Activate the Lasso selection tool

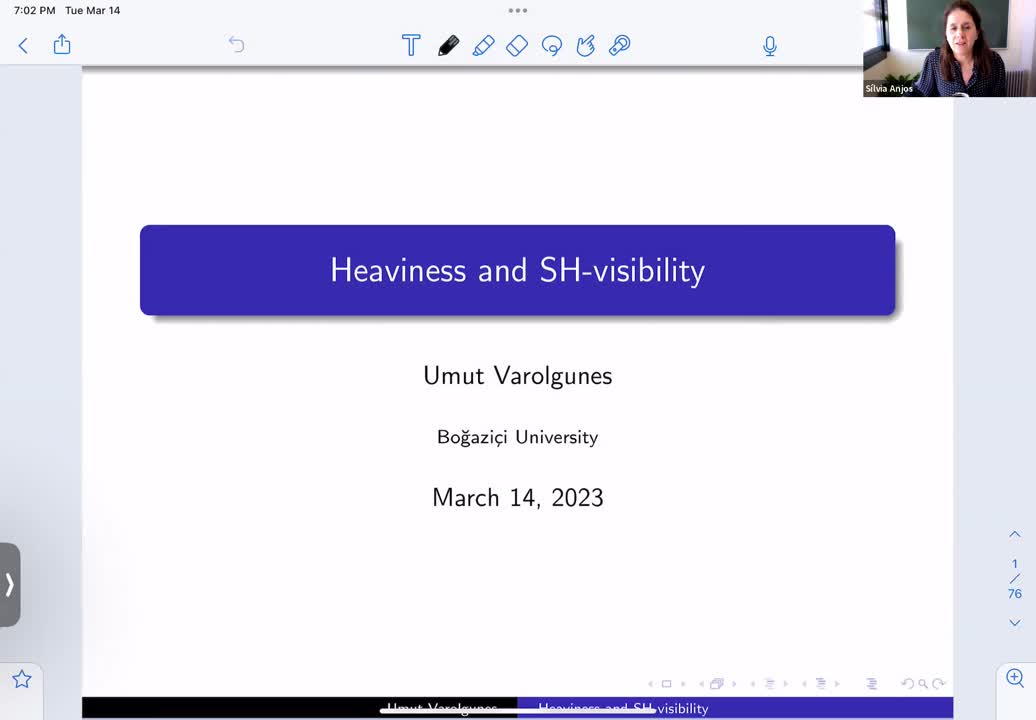[552, 45]
